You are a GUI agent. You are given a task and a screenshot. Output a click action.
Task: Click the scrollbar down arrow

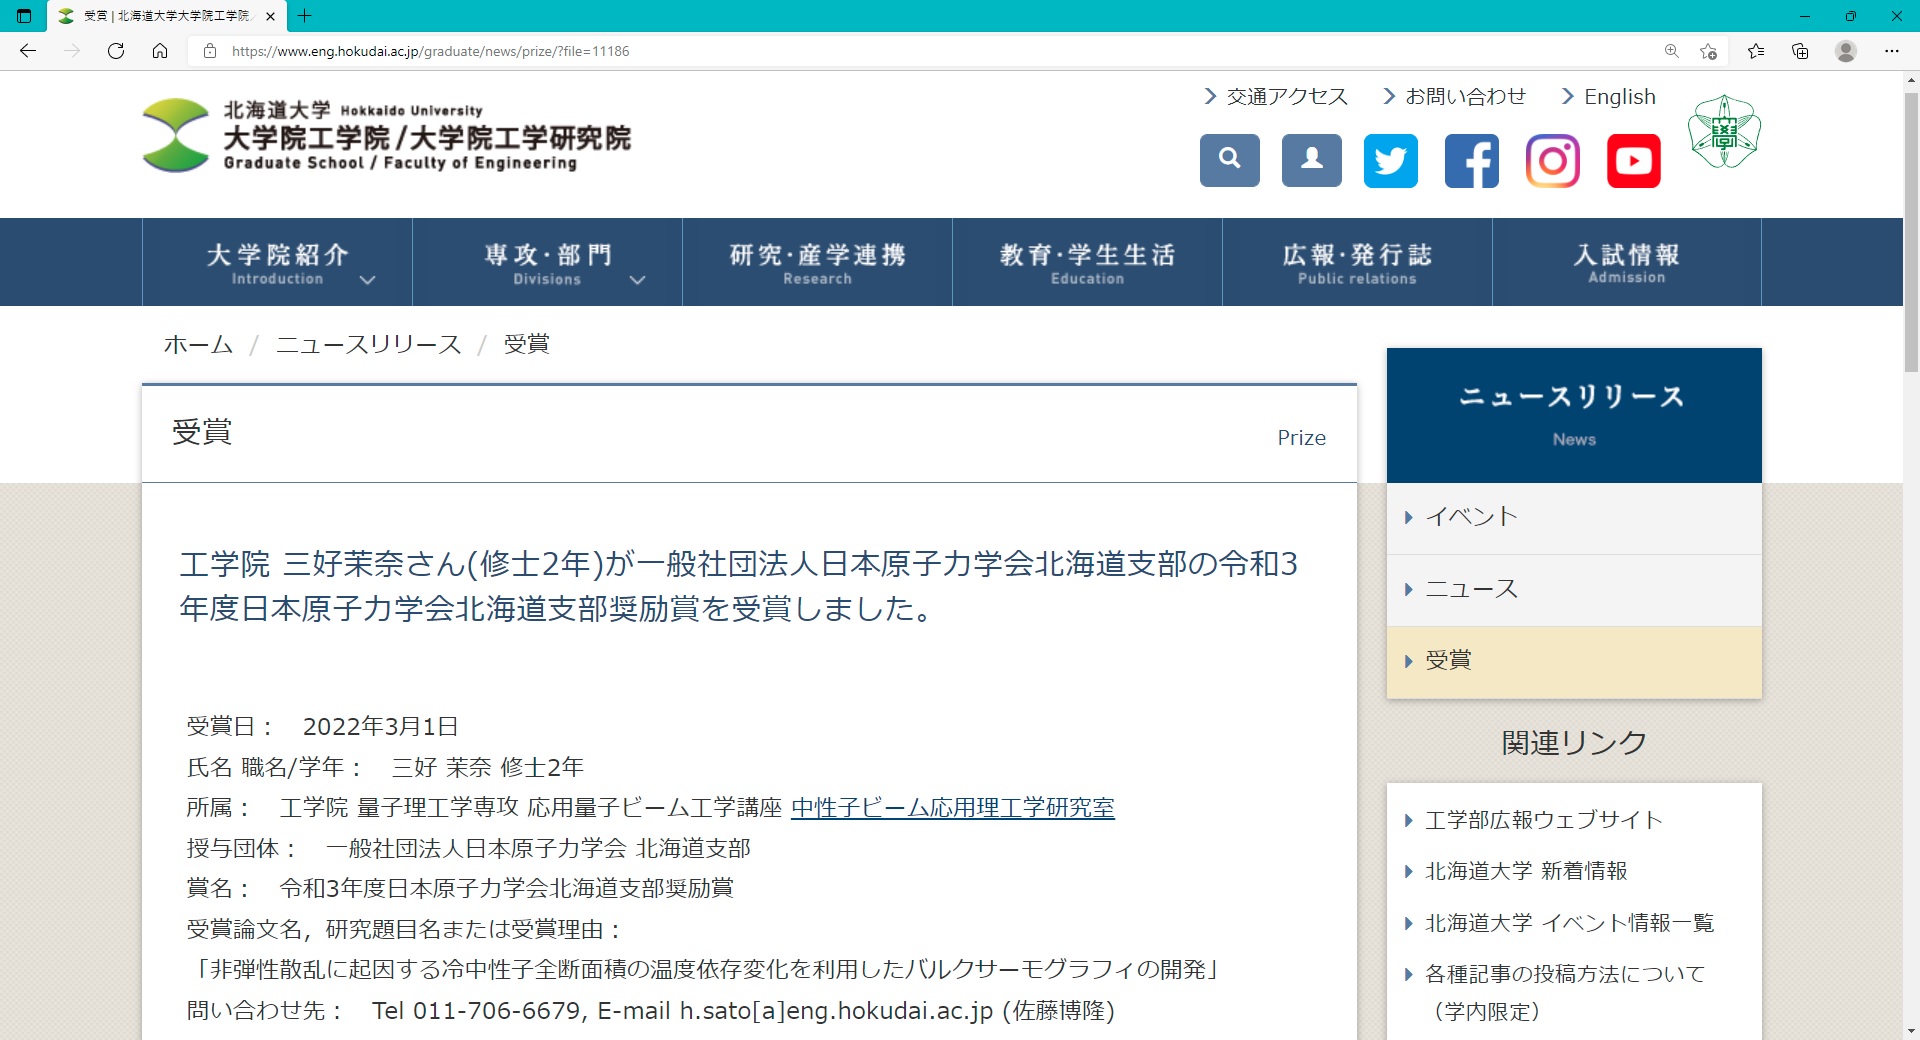coord(1911,1030)
